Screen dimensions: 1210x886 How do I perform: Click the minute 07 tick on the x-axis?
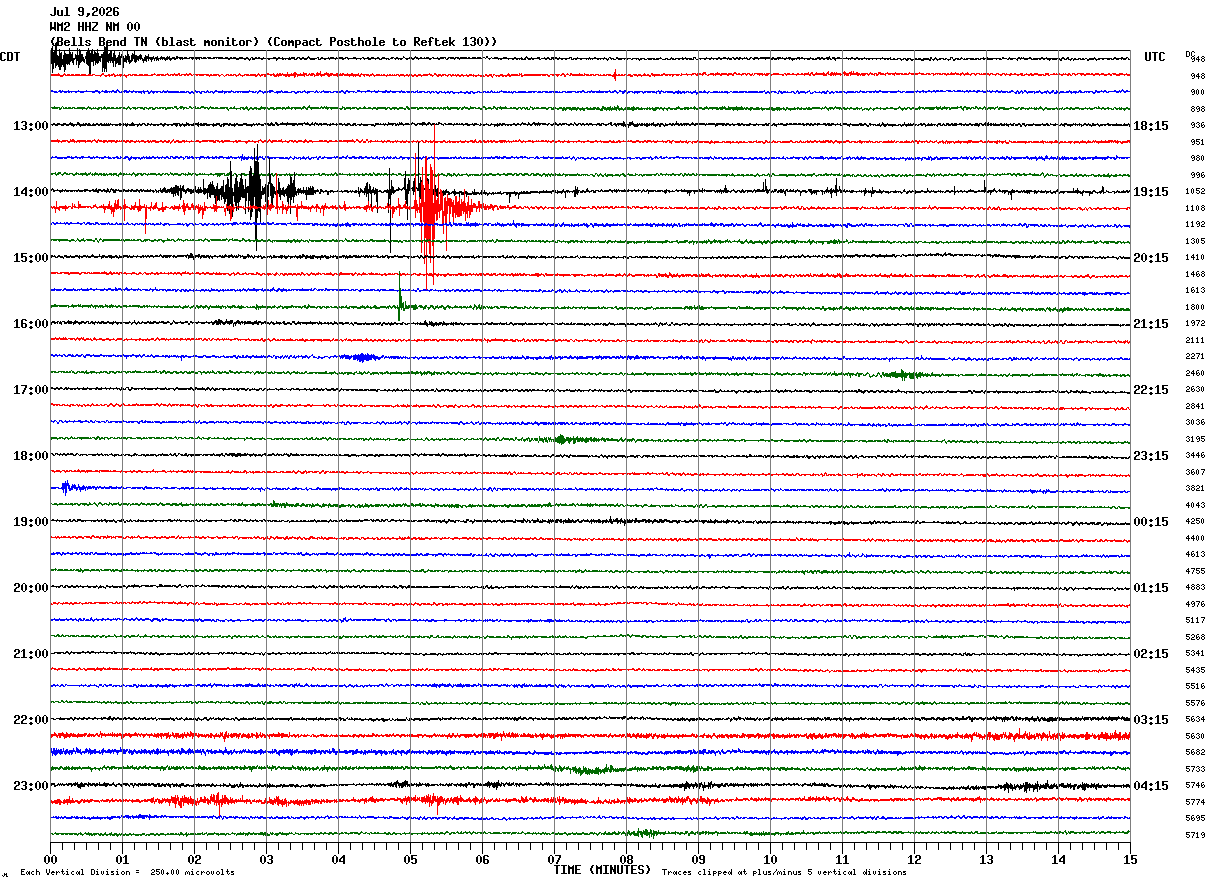click(x=554, y=859)
